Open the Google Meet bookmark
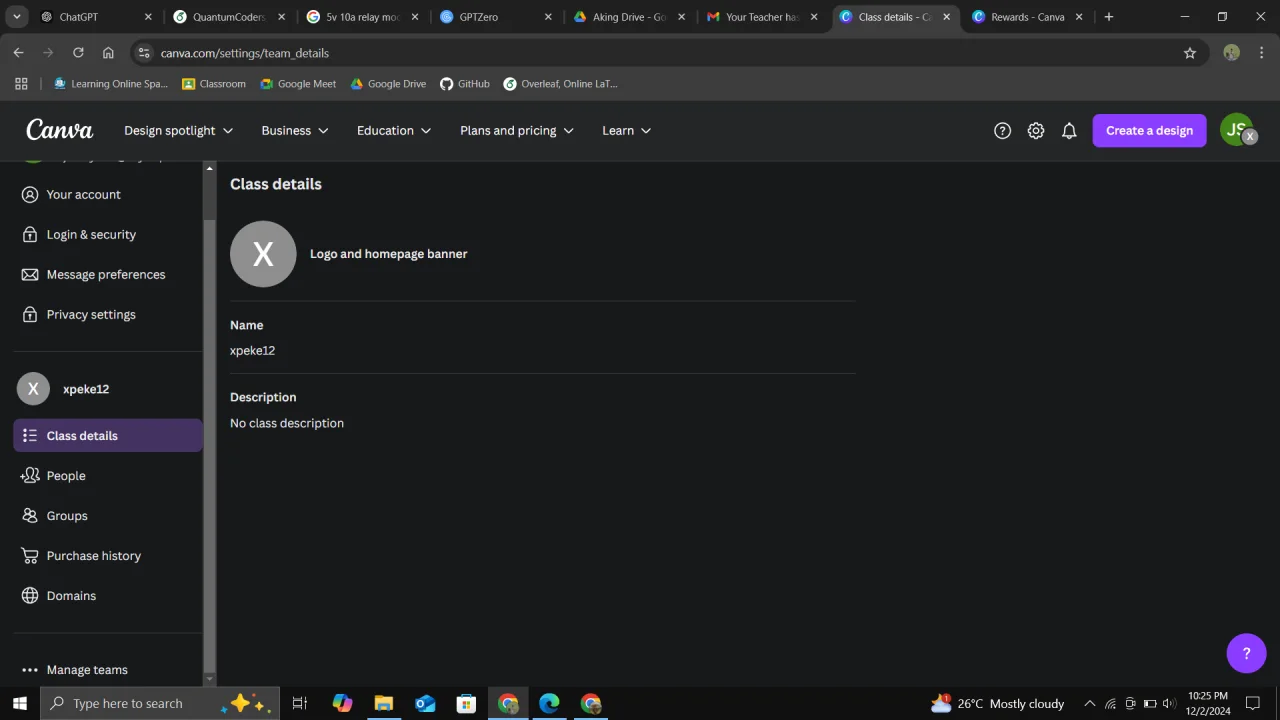 point(298,84)
